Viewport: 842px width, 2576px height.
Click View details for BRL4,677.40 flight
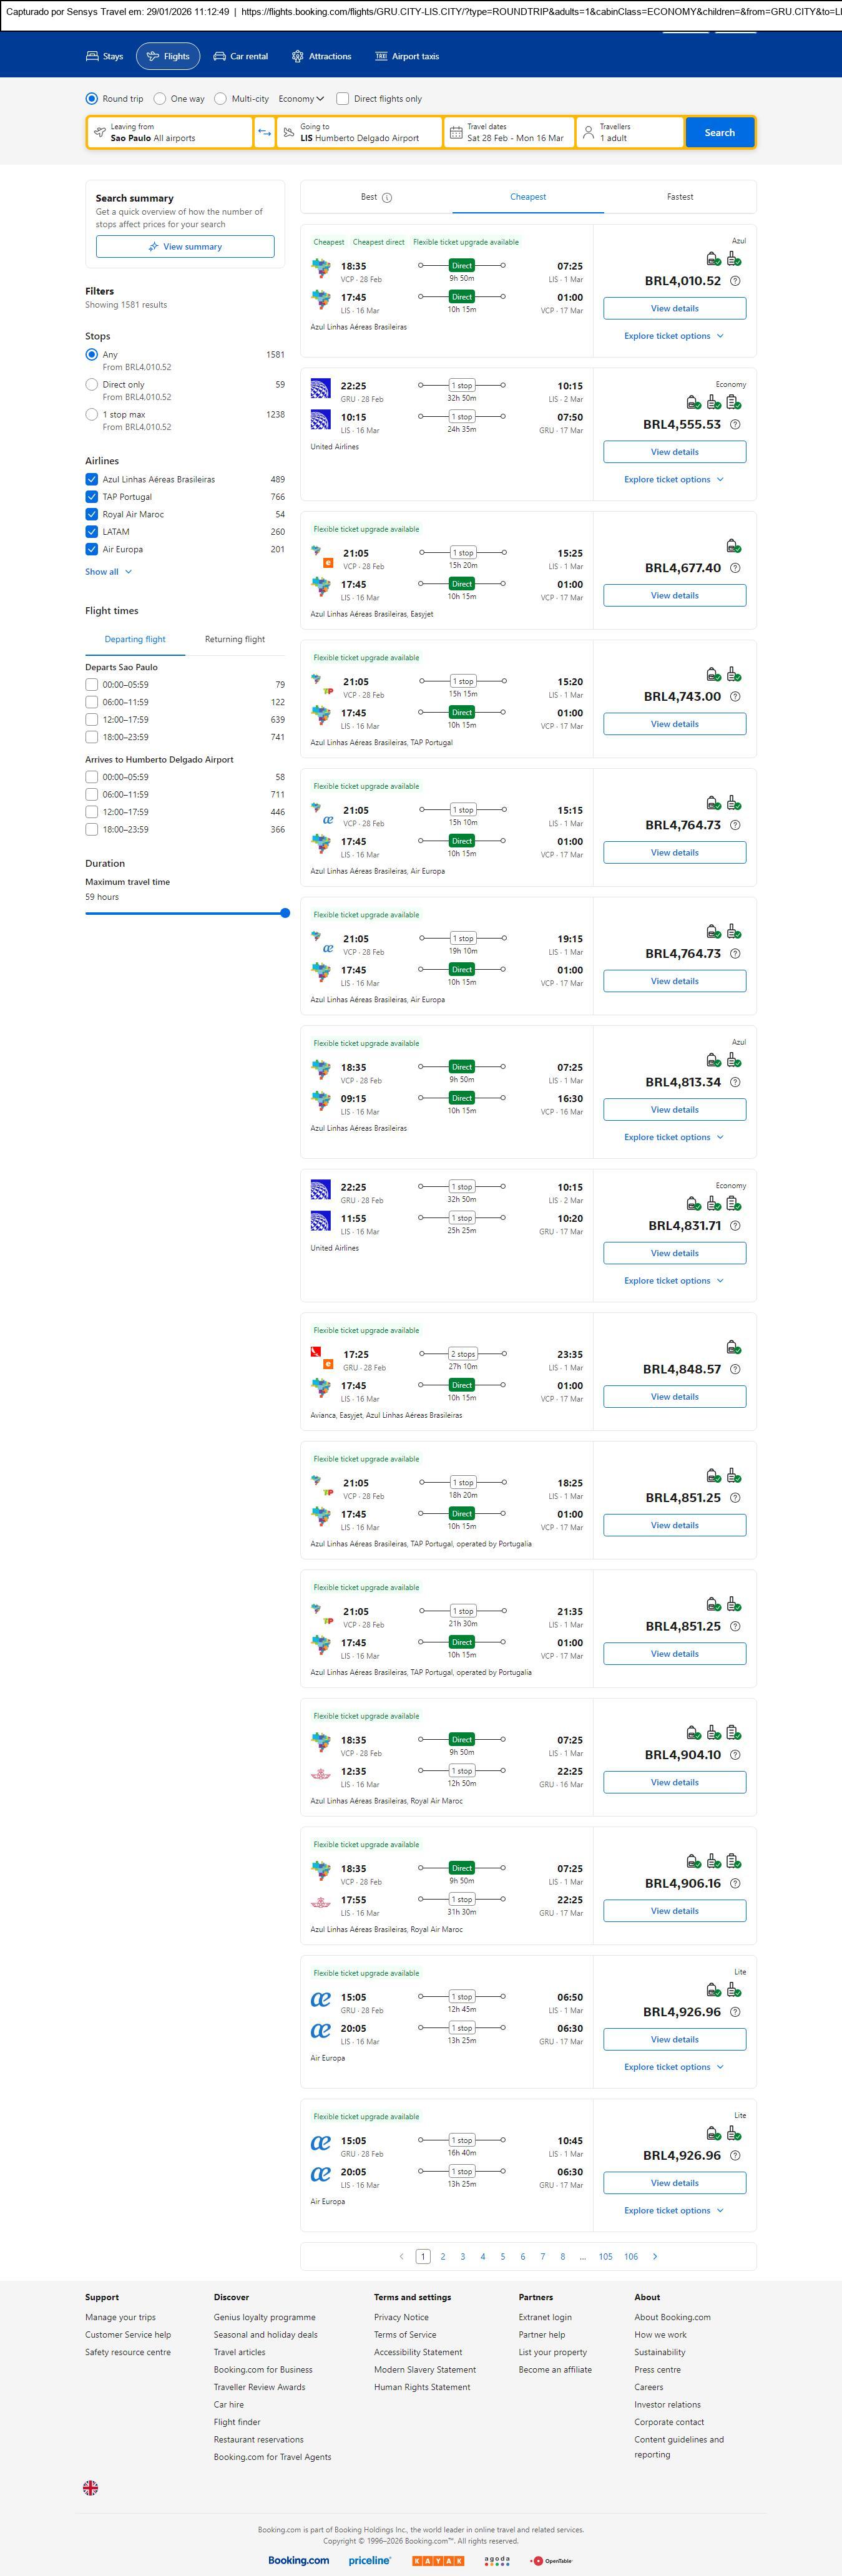[674, 595]
